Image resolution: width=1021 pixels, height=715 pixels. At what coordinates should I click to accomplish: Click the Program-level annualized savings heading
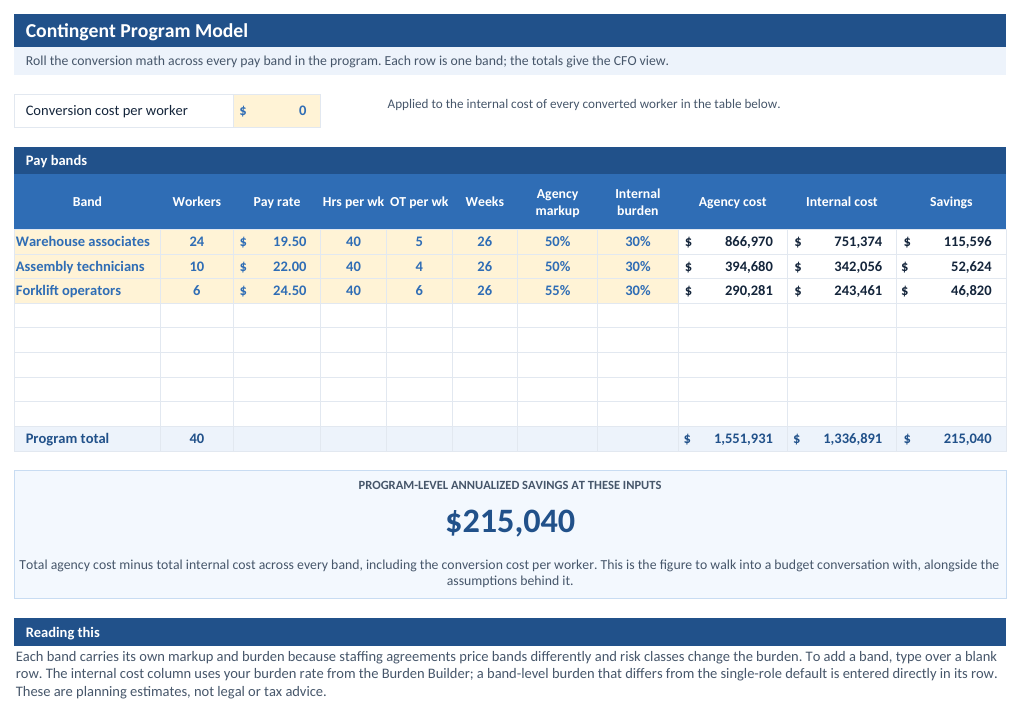point(510,485)
